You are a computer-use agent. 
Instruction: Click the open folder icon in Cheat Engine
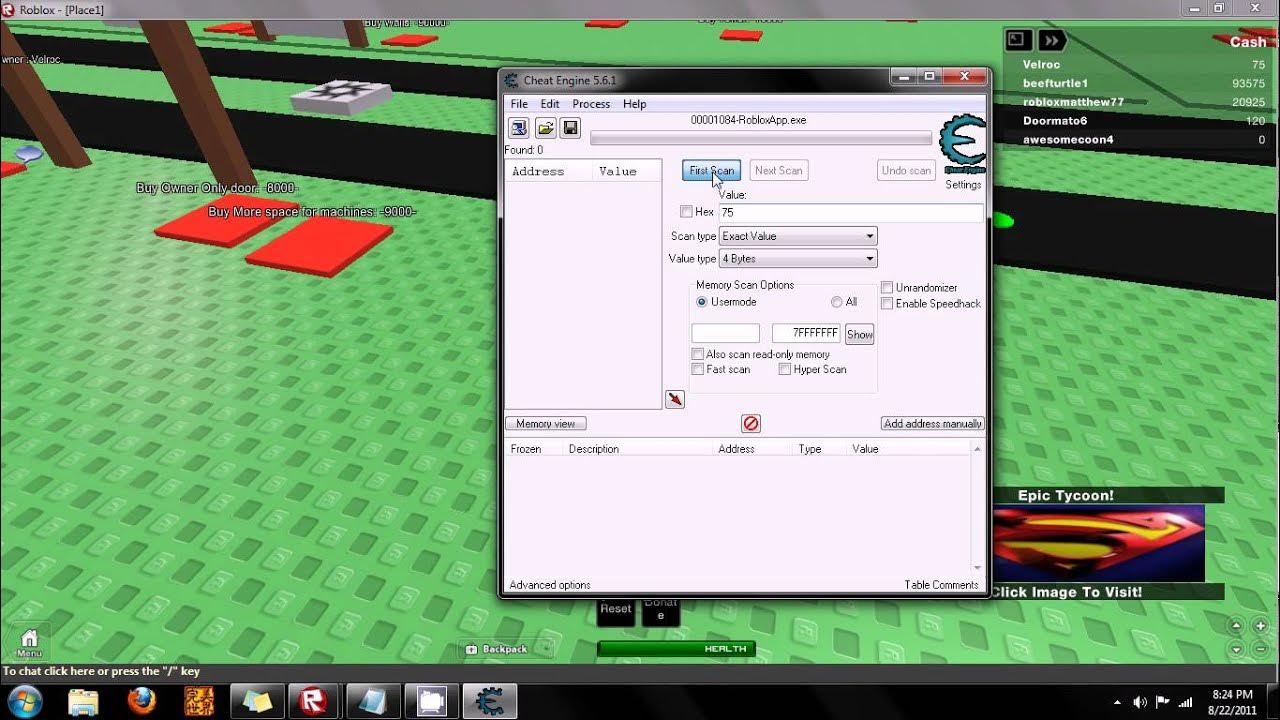coord(545,128)
